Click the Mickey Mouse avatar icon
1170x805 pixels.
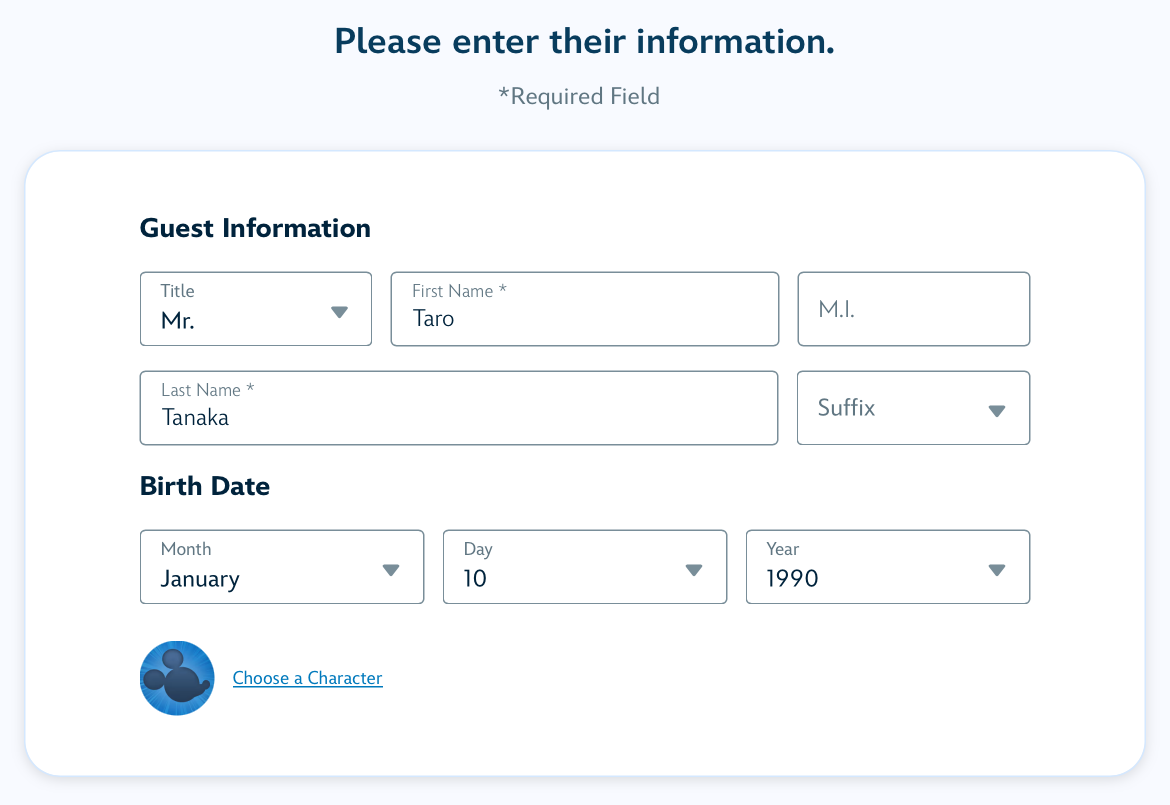tap(177, 678)
